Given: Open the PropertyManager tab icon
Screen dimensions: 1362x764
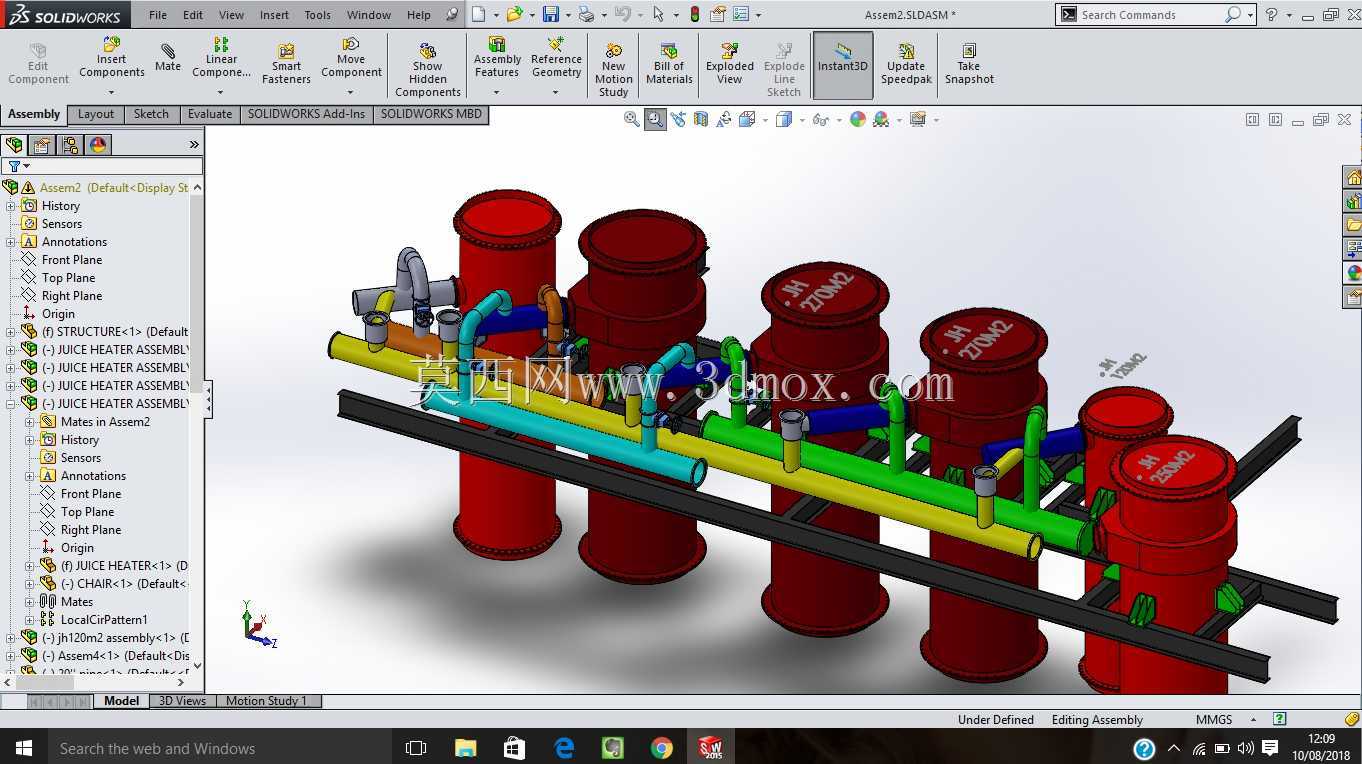Looking at the screenshot, I should pos(42,145).
